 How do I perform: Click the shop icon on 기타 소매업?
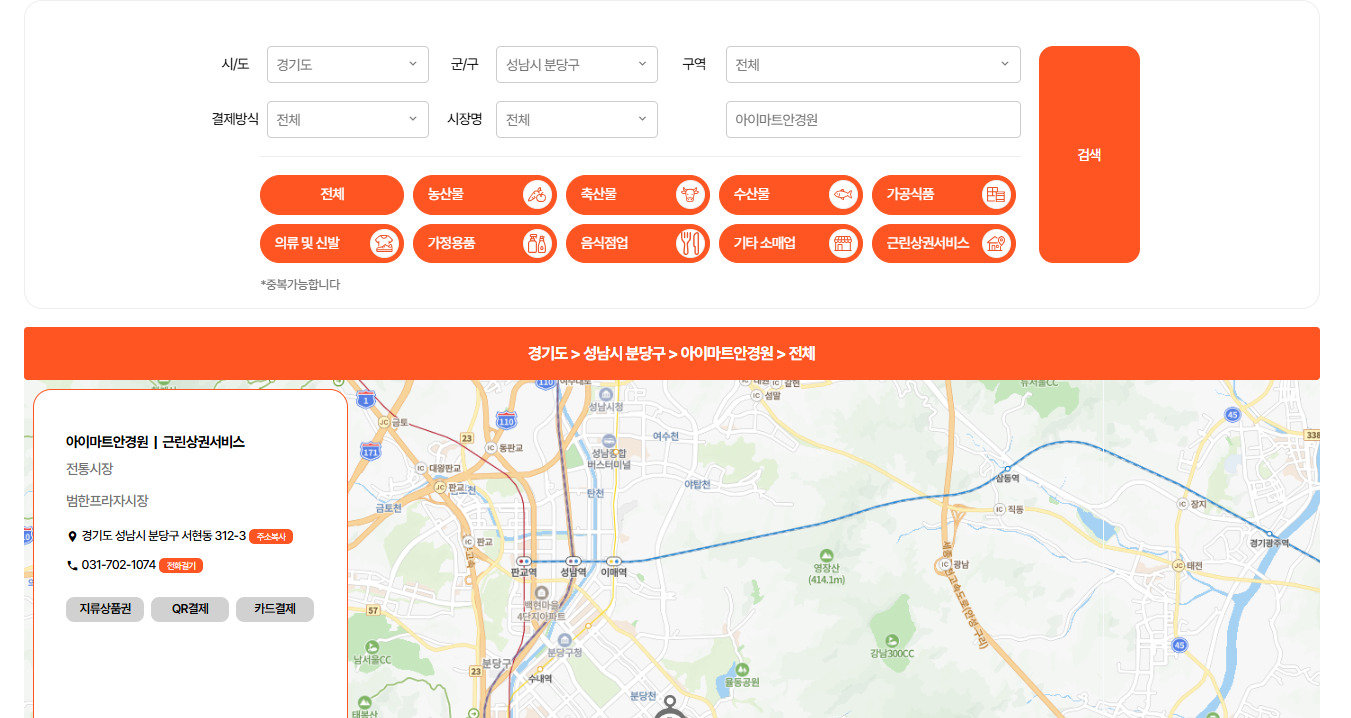pyautogui.click(x=843, y=243)
